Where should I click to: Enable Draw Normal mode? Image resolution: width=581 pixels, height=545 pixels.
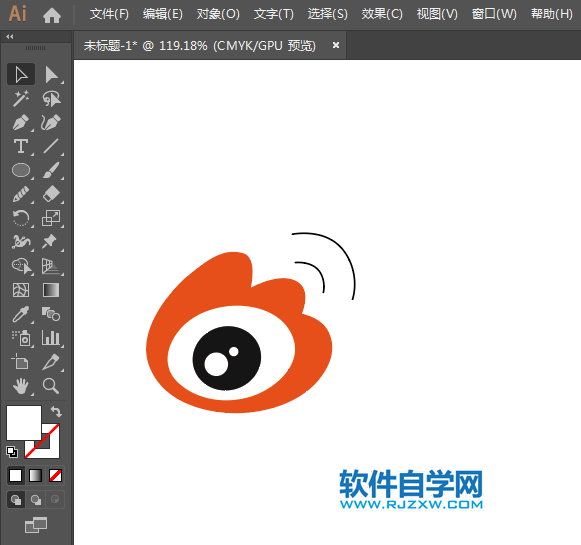tap(16, 500)
